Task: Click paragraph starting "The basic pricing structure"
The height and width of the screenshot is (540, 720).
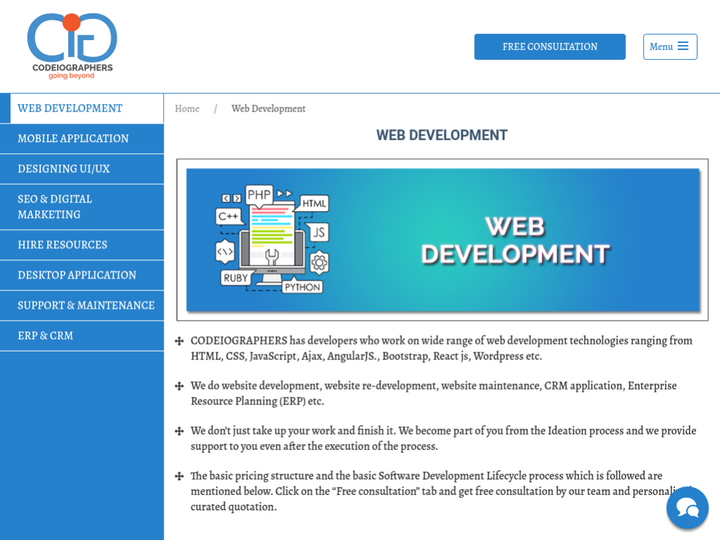Action: tap(441, 491)
